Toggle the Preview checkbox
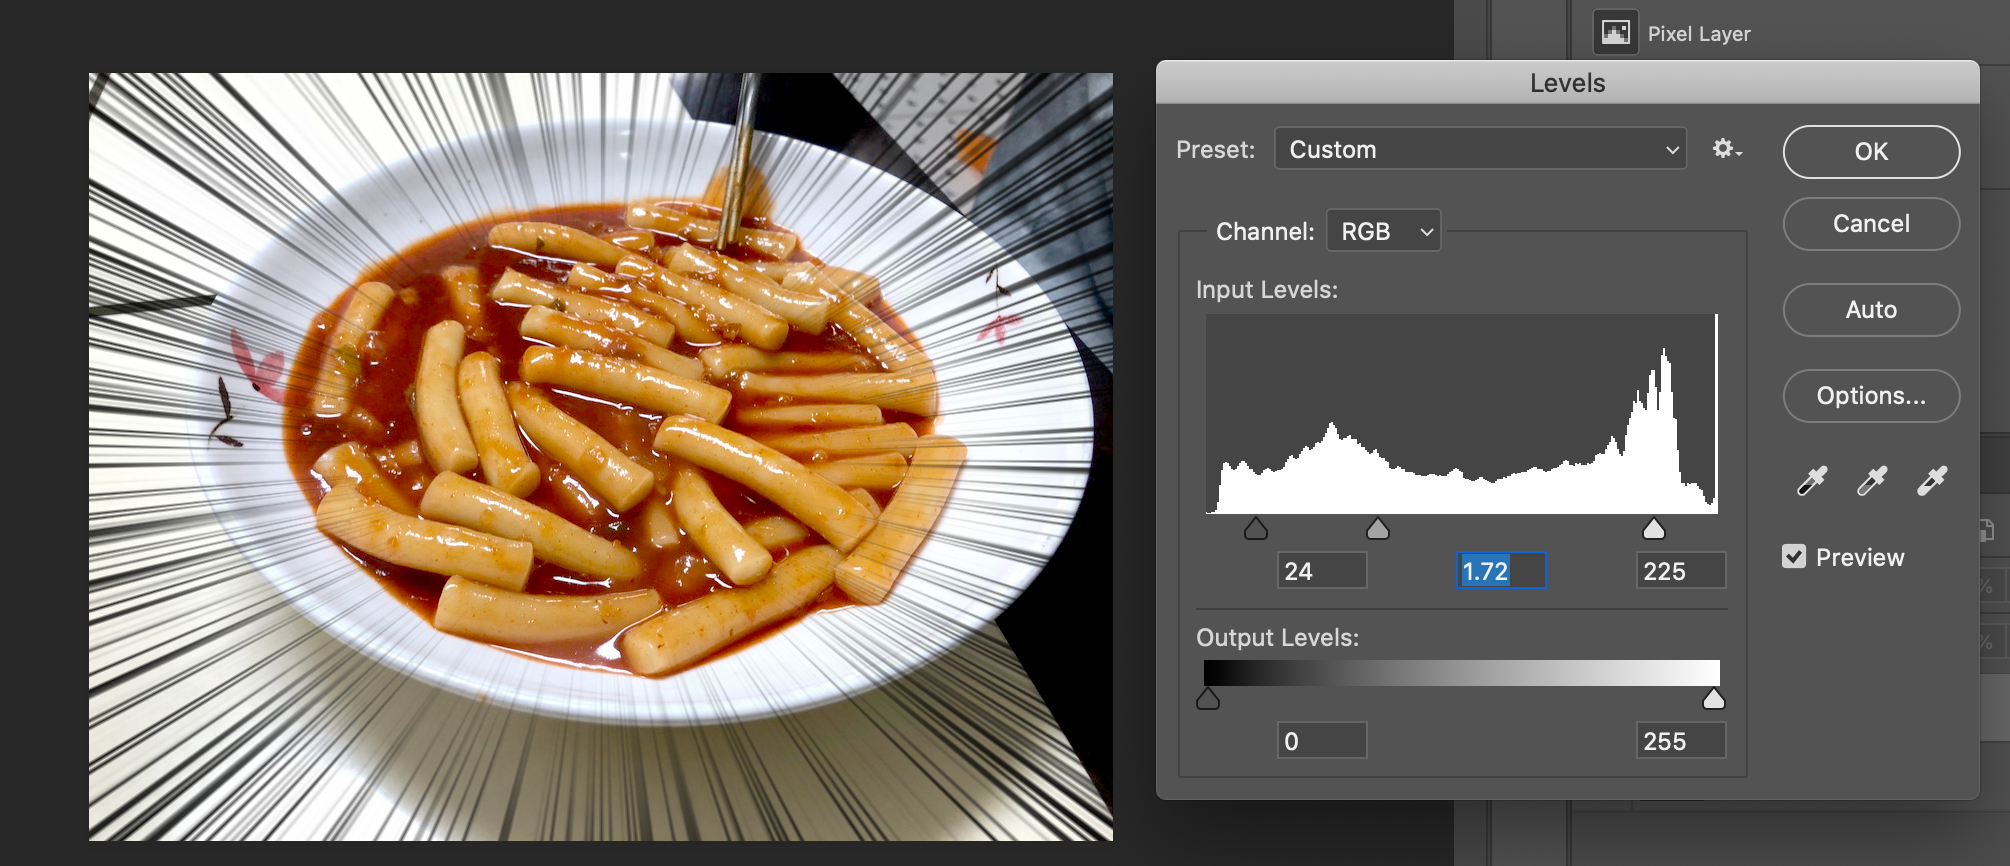2010x866 pixels. point(1794,557)
